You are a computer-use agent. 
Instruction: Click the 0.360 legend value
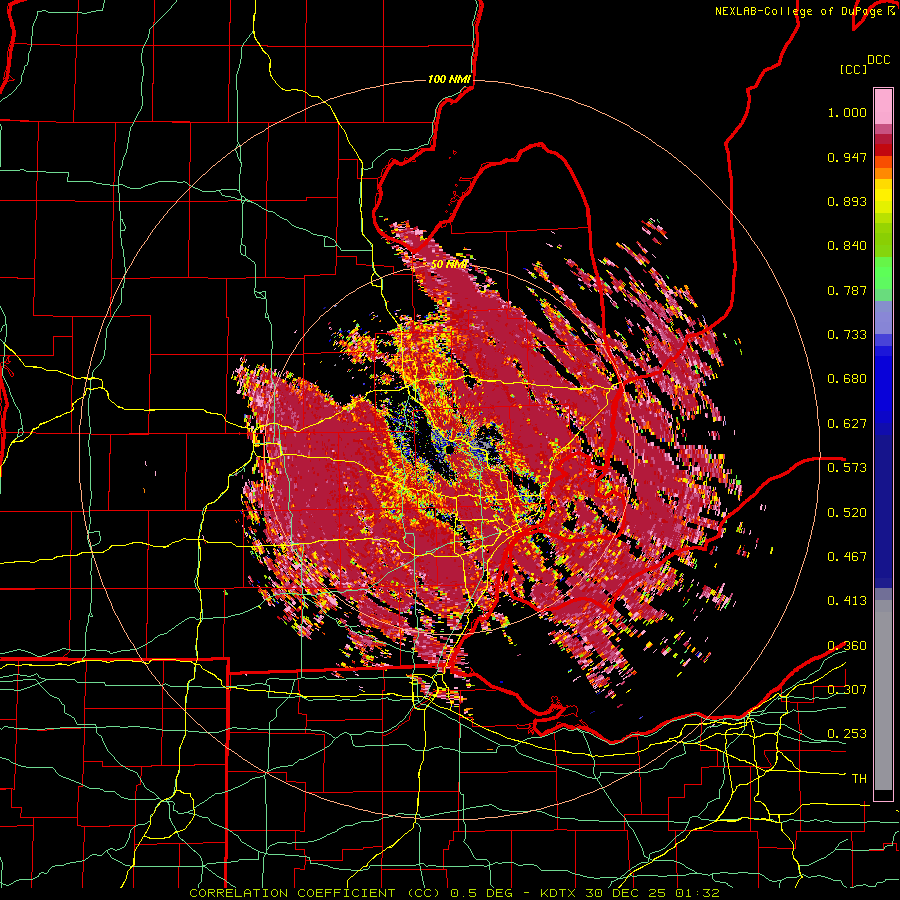tap(847, 646)
